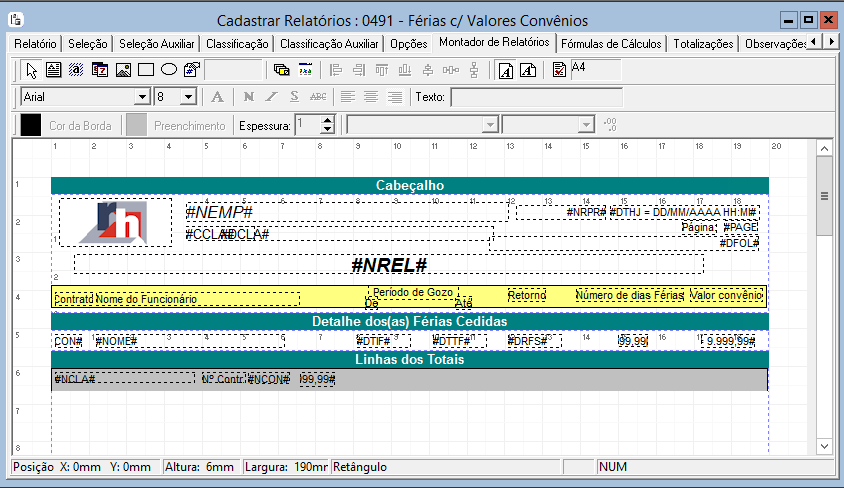Screen dimensions: 844x488
Task: Toggle left text alignment
Action: [348, 97]
